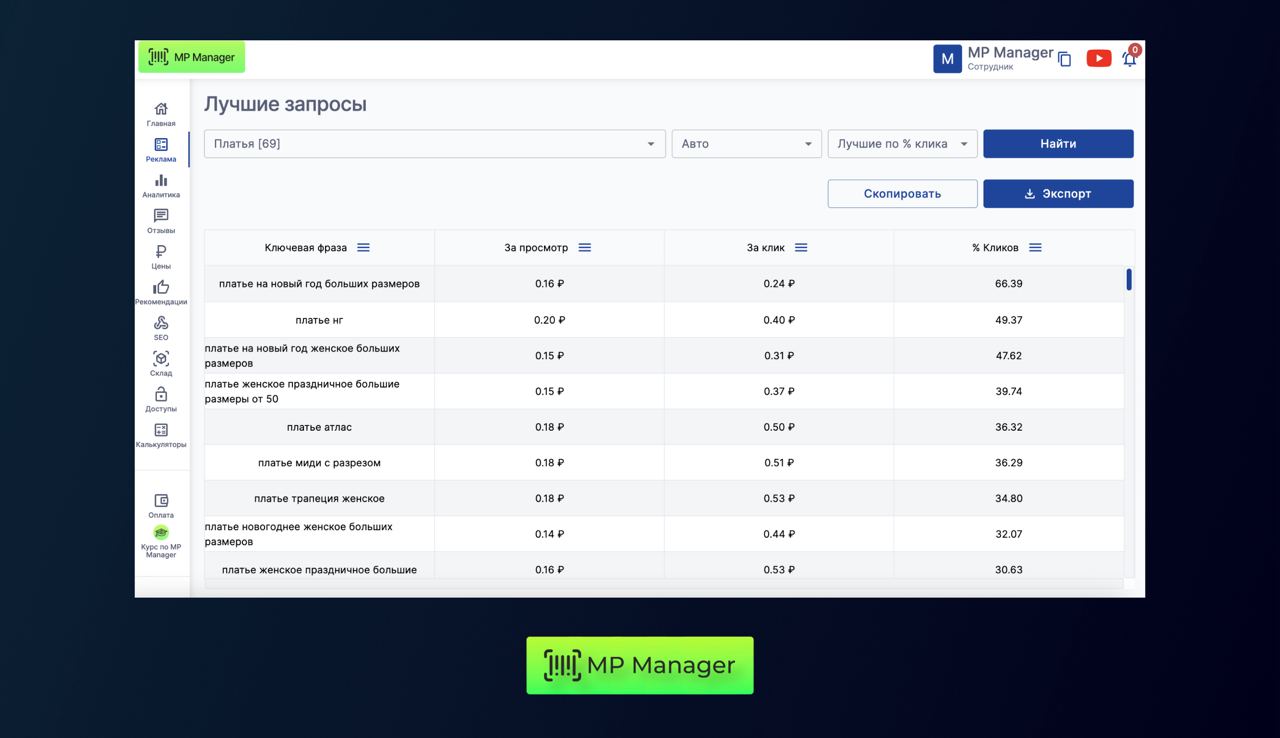Open the Главная home icon in sidebar
This screenshot has width=1280, height=738.
pyautogui.click(x=161, y=109)
